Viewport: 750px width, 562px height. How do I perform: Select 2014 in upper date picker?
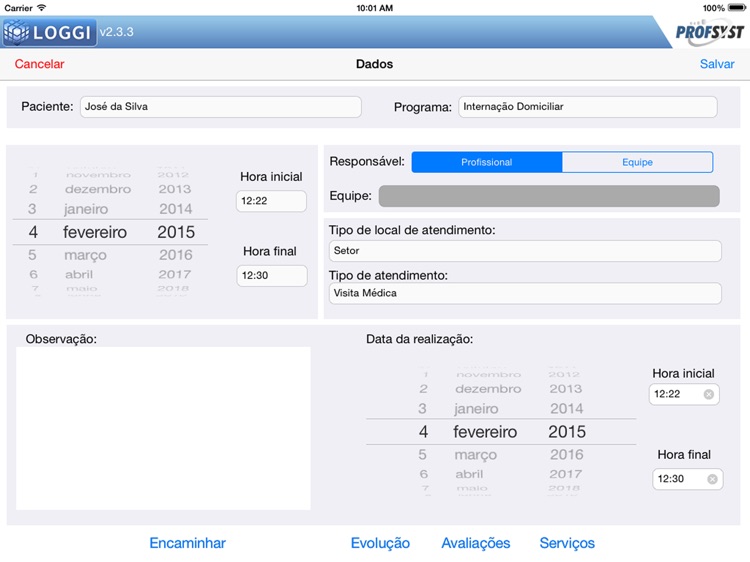(x=176, y=209)
